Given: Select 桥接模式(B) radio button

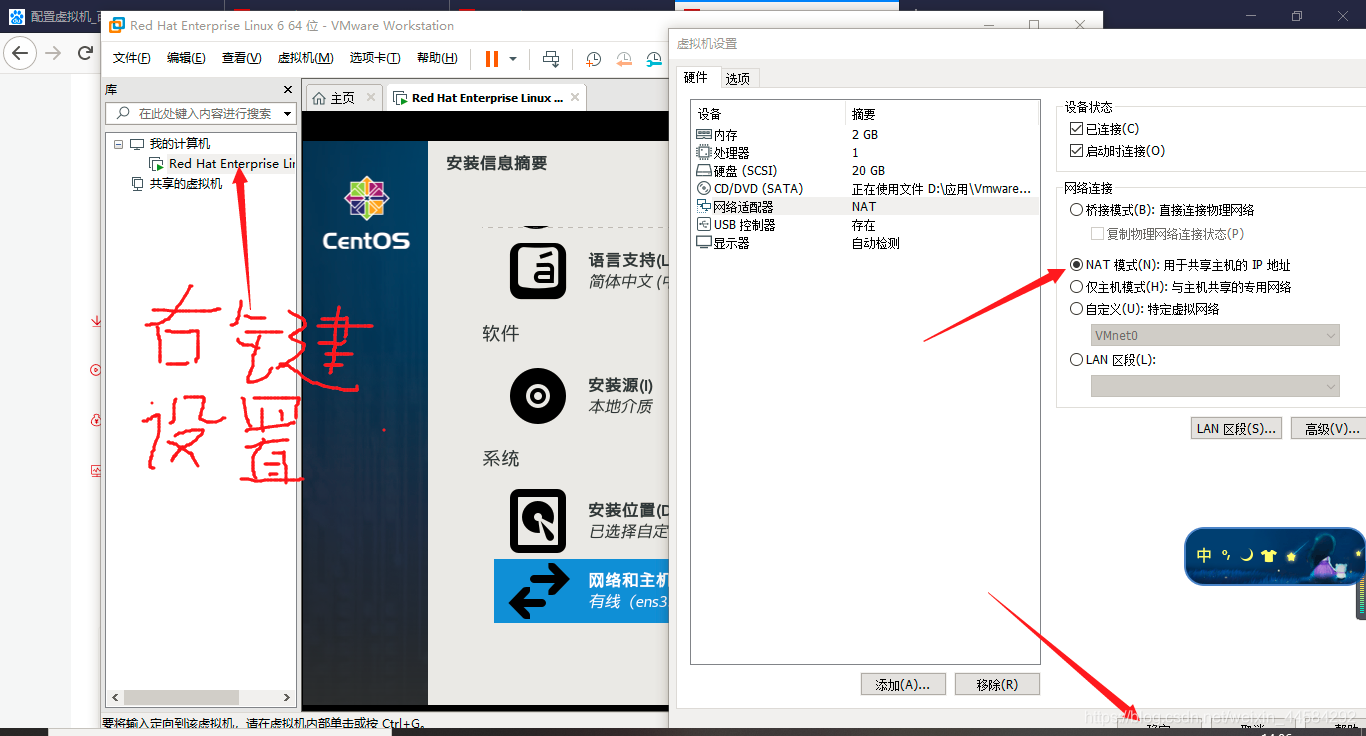Looking at the screenshot, I should [1076, 210].
